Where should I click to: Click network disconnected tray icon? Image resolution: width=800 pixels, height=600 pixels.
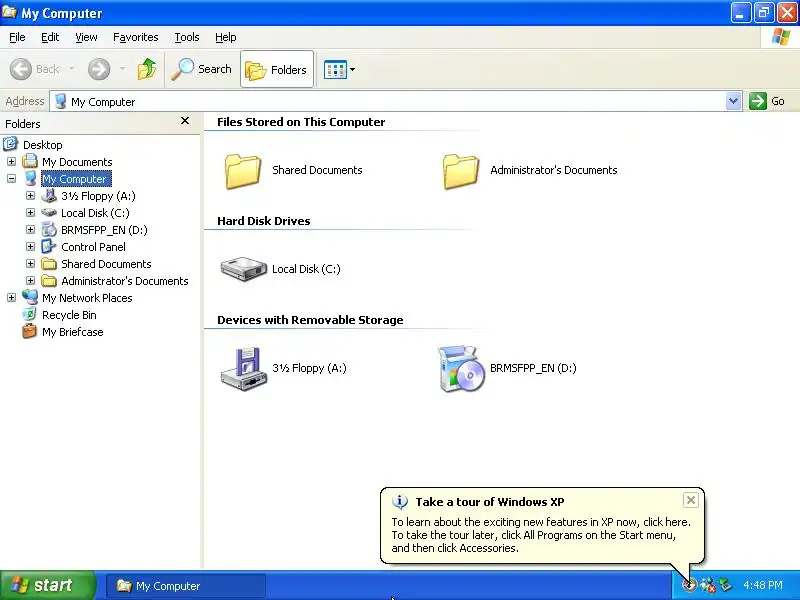(x=708, y=585)
